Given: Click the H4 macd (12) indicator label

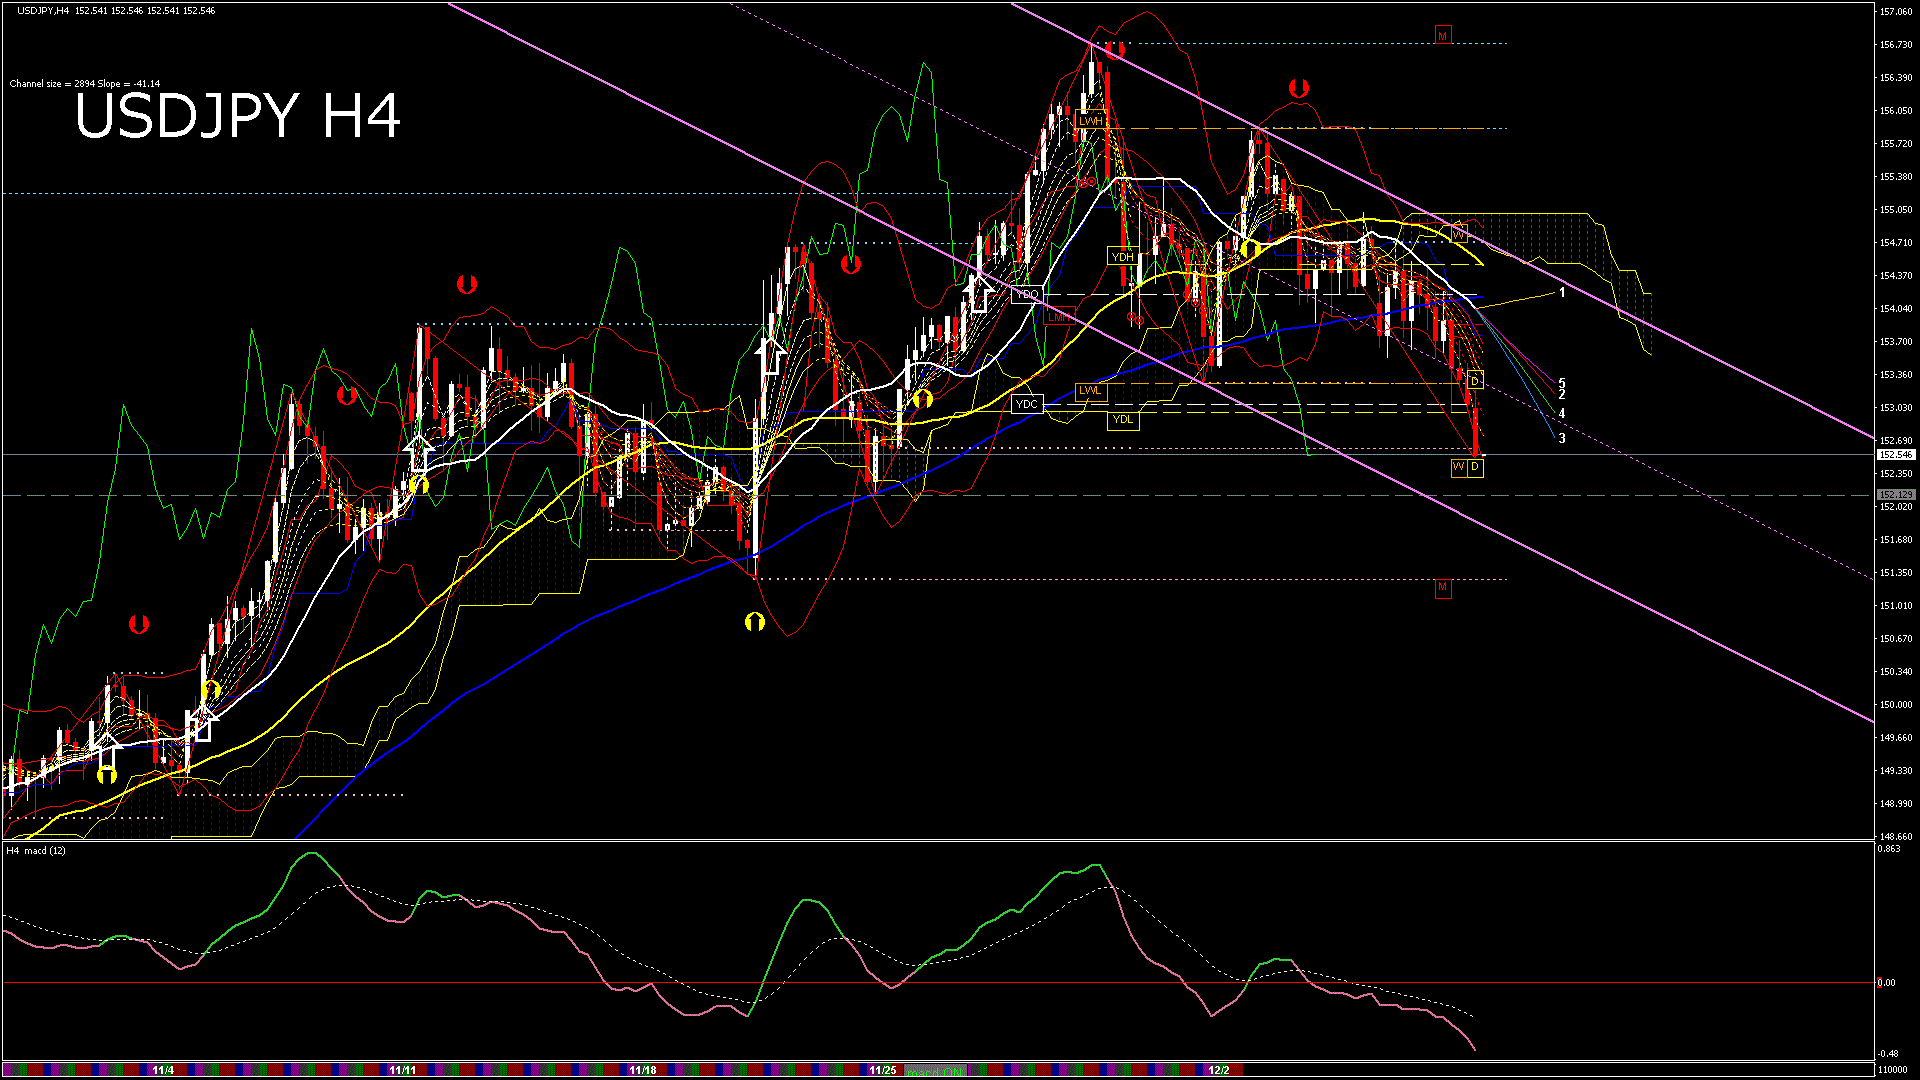Looking at the screenshot, I should point(36,851).
